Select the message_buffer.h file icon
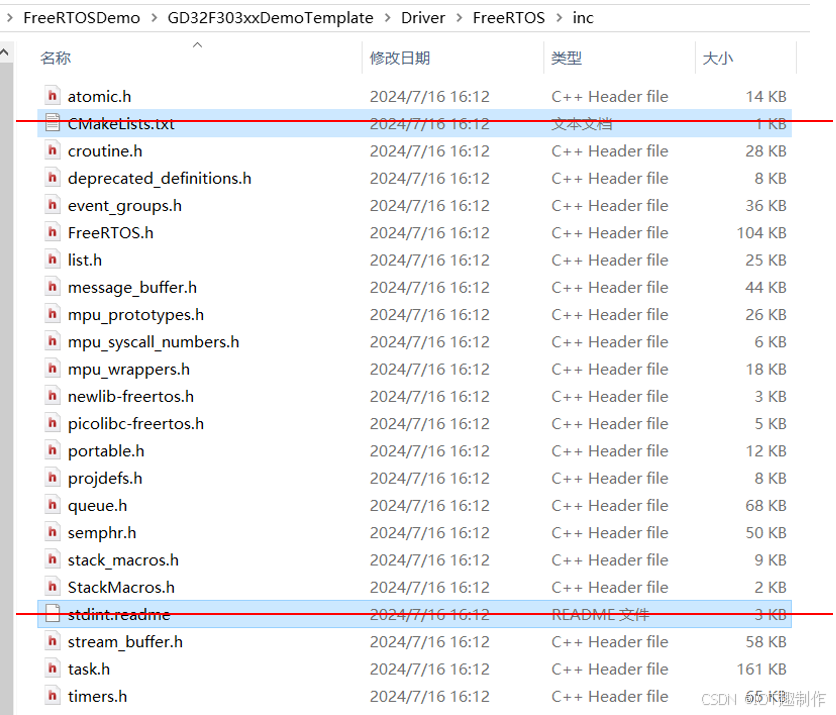Viewport: 836px width, 715px height. coord(52,287)
